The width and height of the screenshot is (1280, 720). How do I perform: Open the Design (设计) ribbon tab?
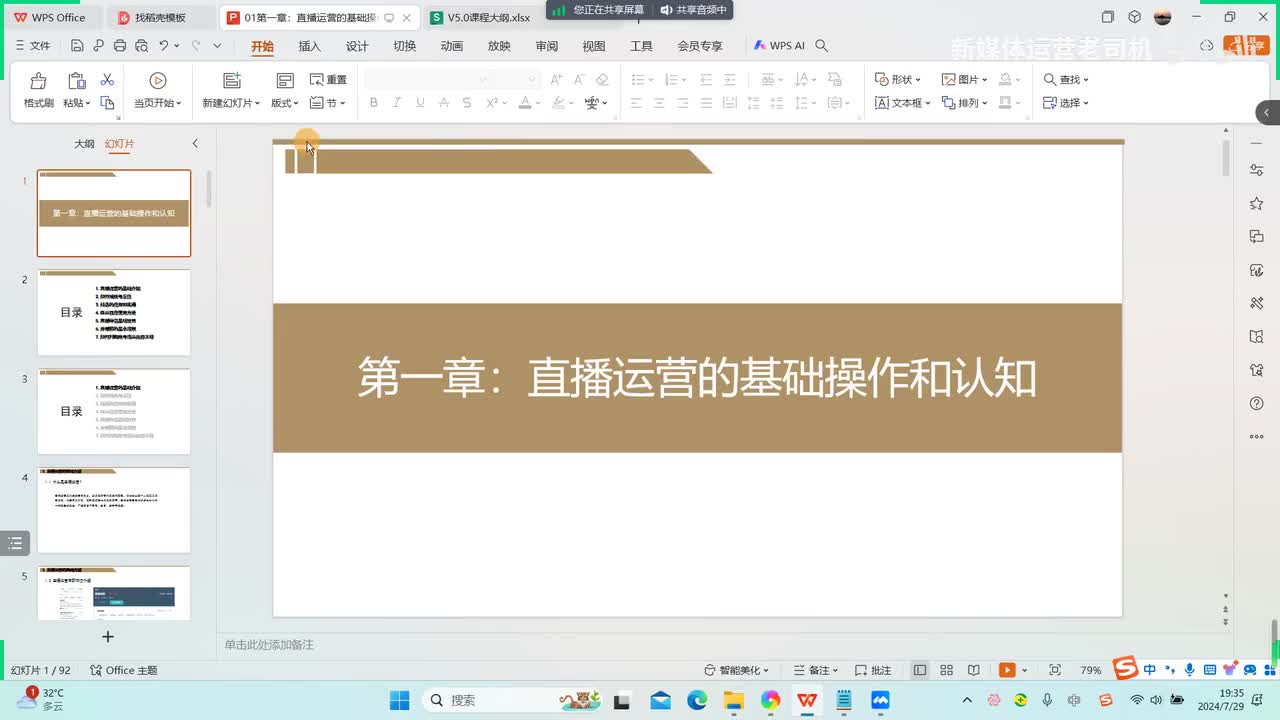pos(357,46)
